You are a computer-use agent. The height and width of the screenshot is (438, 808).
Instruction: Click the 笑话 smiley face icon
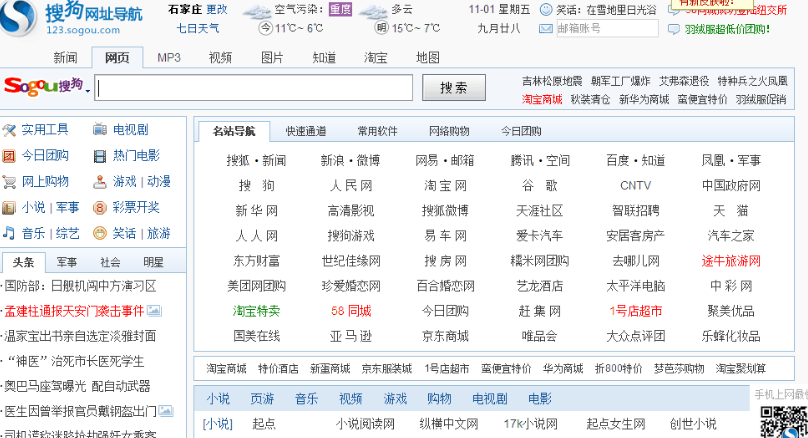click(x=100, y=233)
